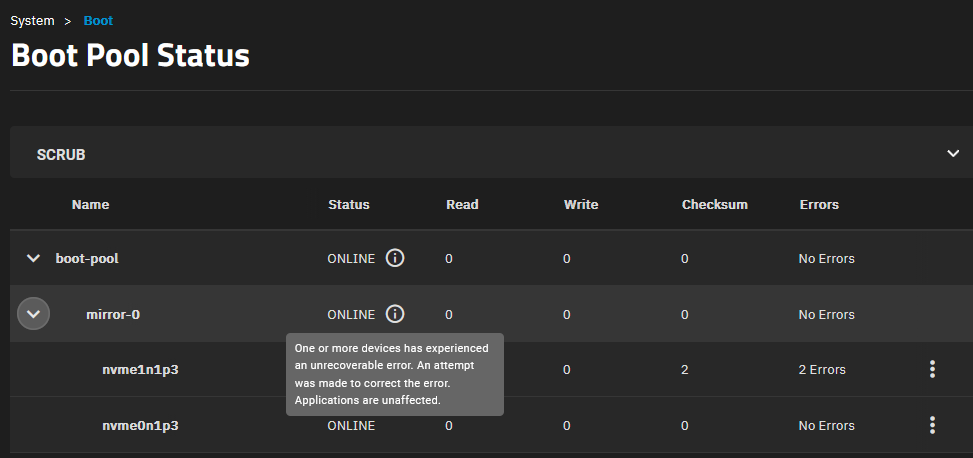Collapse the boot-pool row using its chevron

click(x=34, y=258)
